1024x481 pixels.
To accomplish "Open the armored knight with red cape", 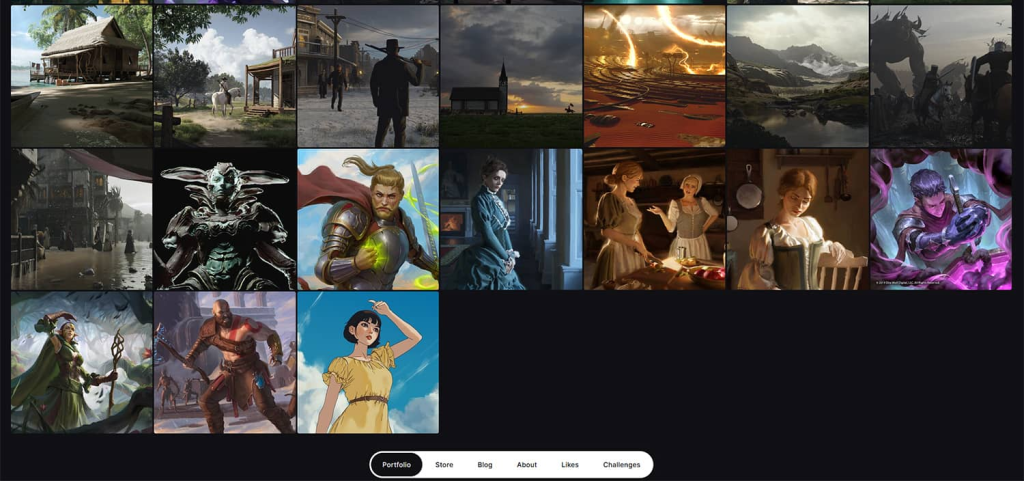I will click(x=368, y=219).
